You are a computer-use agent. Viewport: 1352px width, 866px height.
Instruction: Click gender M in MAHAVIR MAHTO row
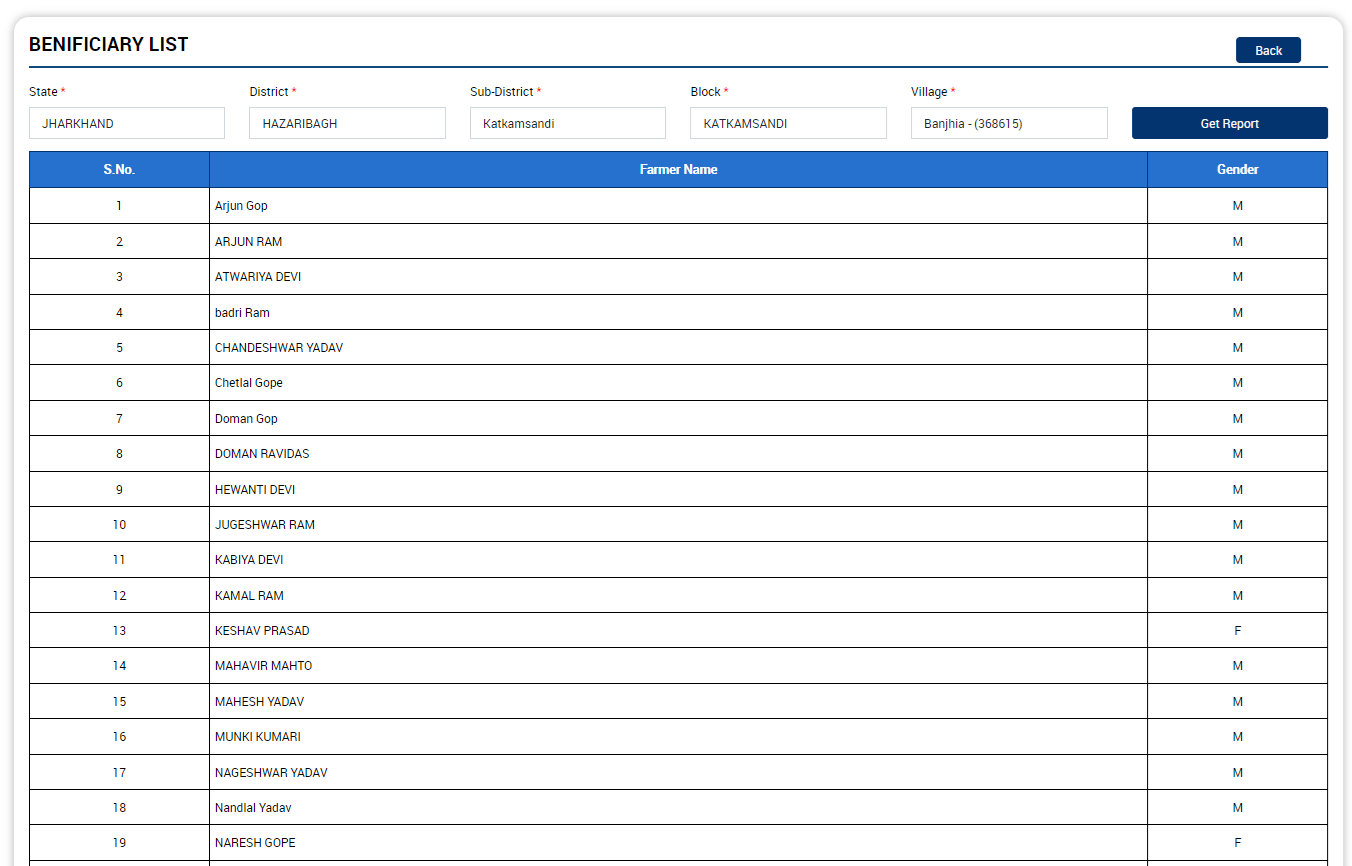[1237, 666]
